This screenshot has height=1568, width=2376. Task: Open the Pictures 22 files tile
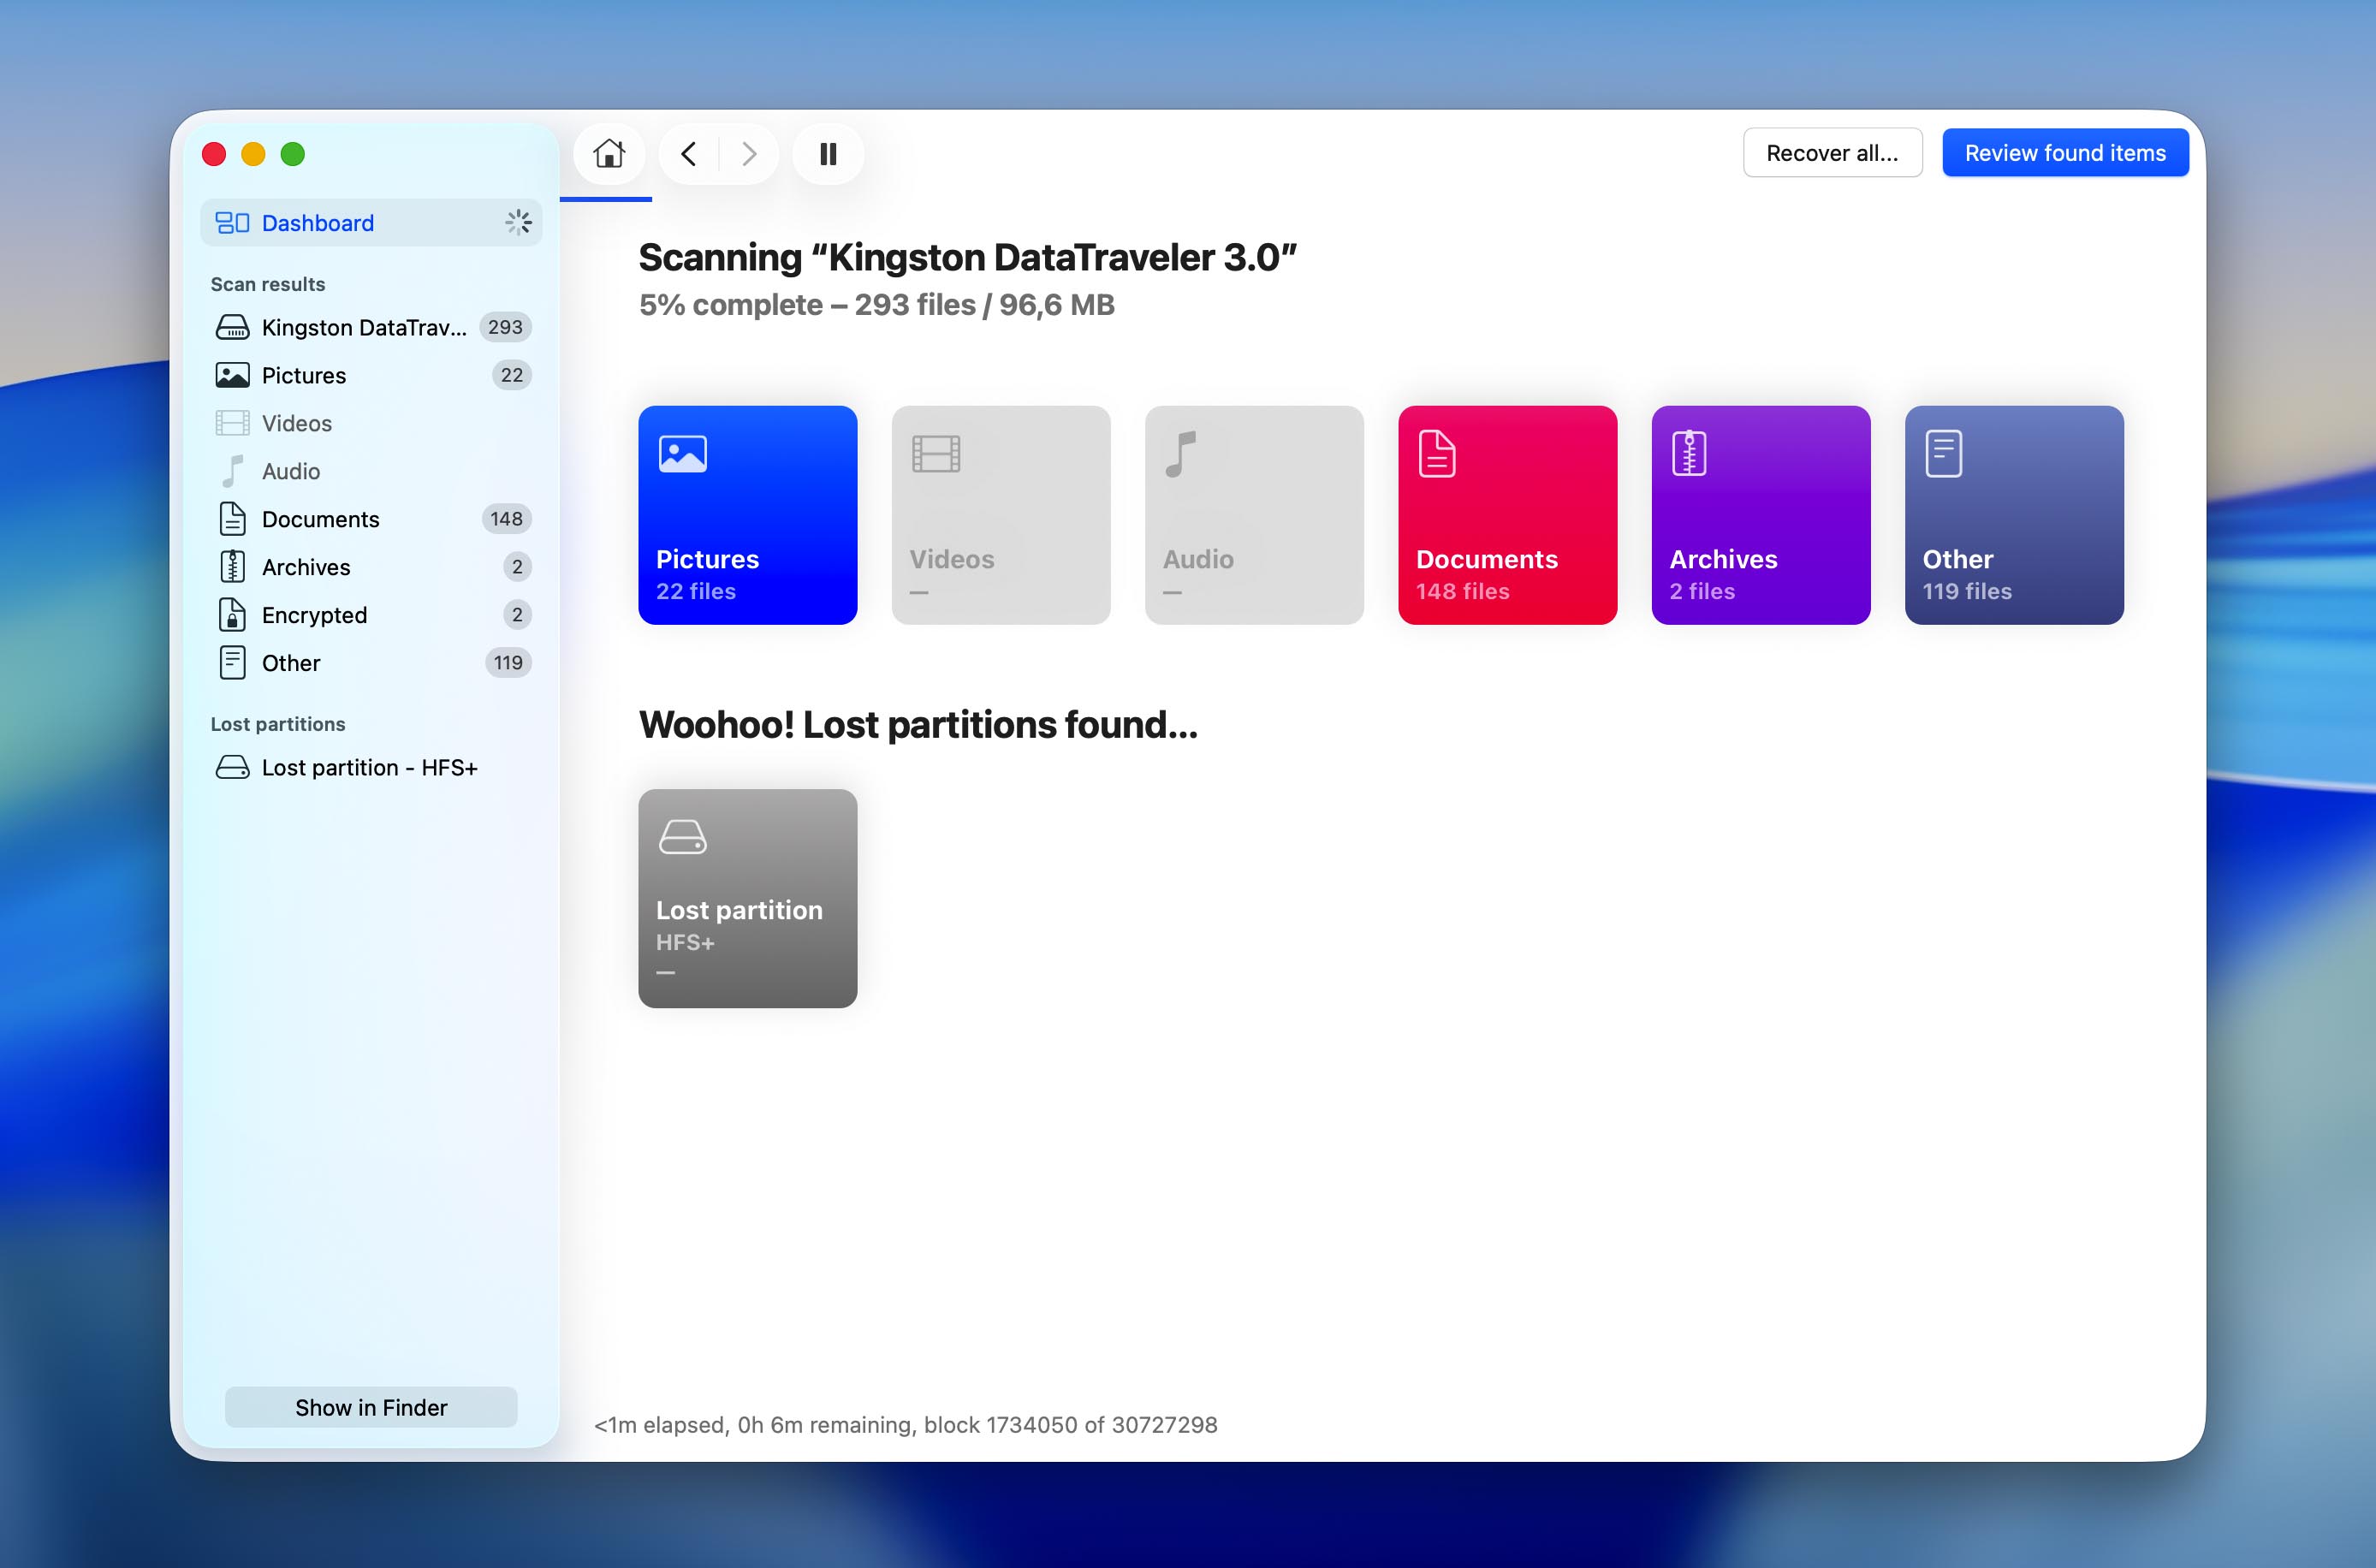pos(748,515)
